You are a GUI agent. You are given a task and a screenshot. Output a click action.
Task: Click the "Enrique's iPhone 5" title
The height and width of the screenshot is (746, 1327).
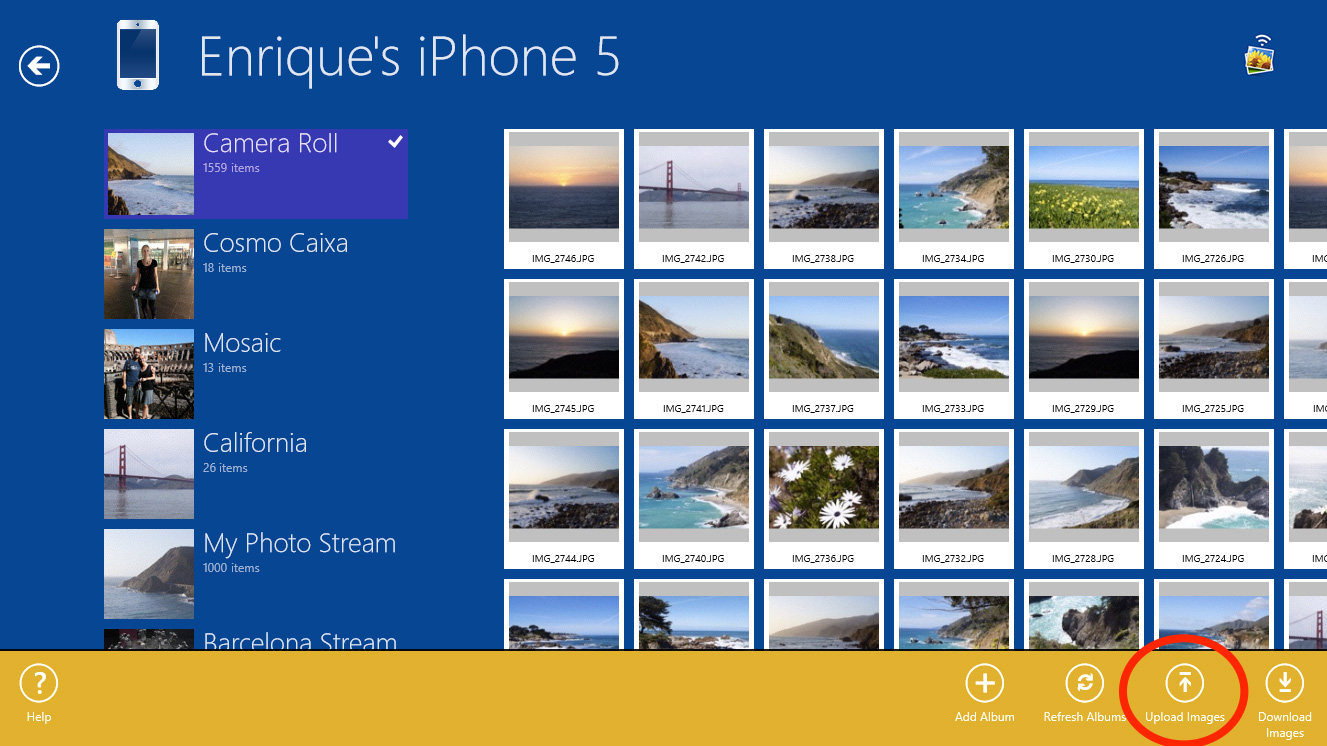(x=409, y=57)
